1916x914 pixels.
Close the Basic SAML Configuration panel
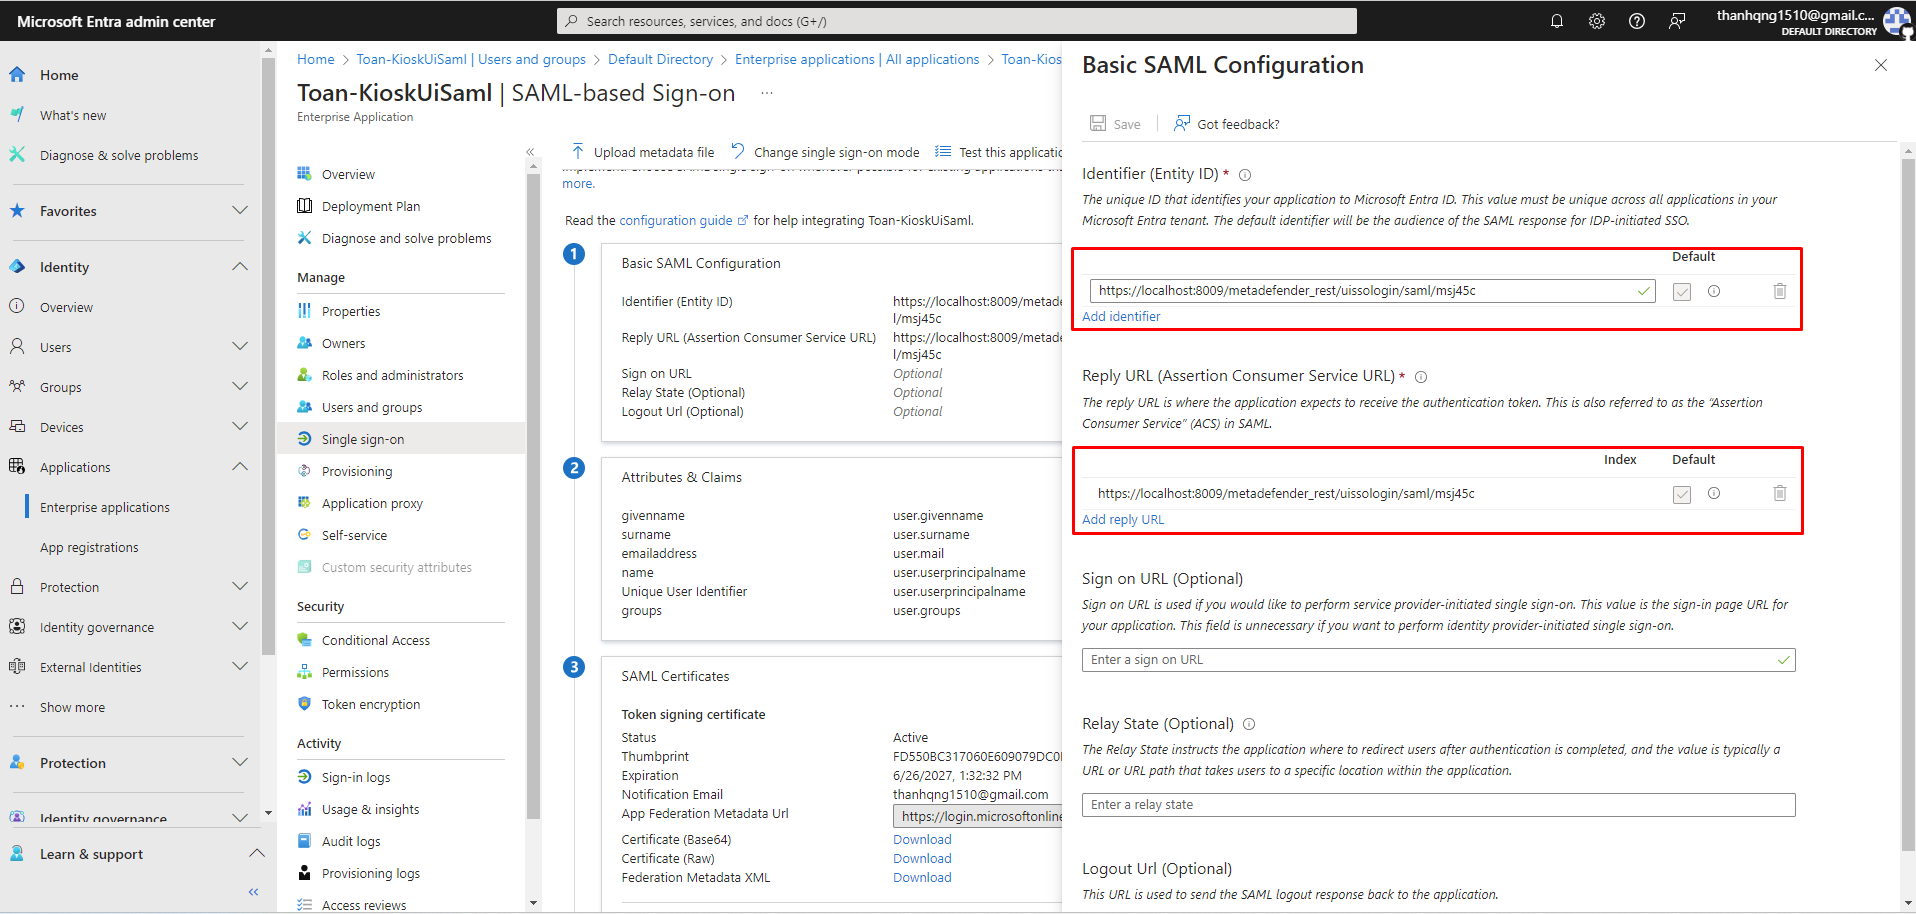coord(1881,65)
